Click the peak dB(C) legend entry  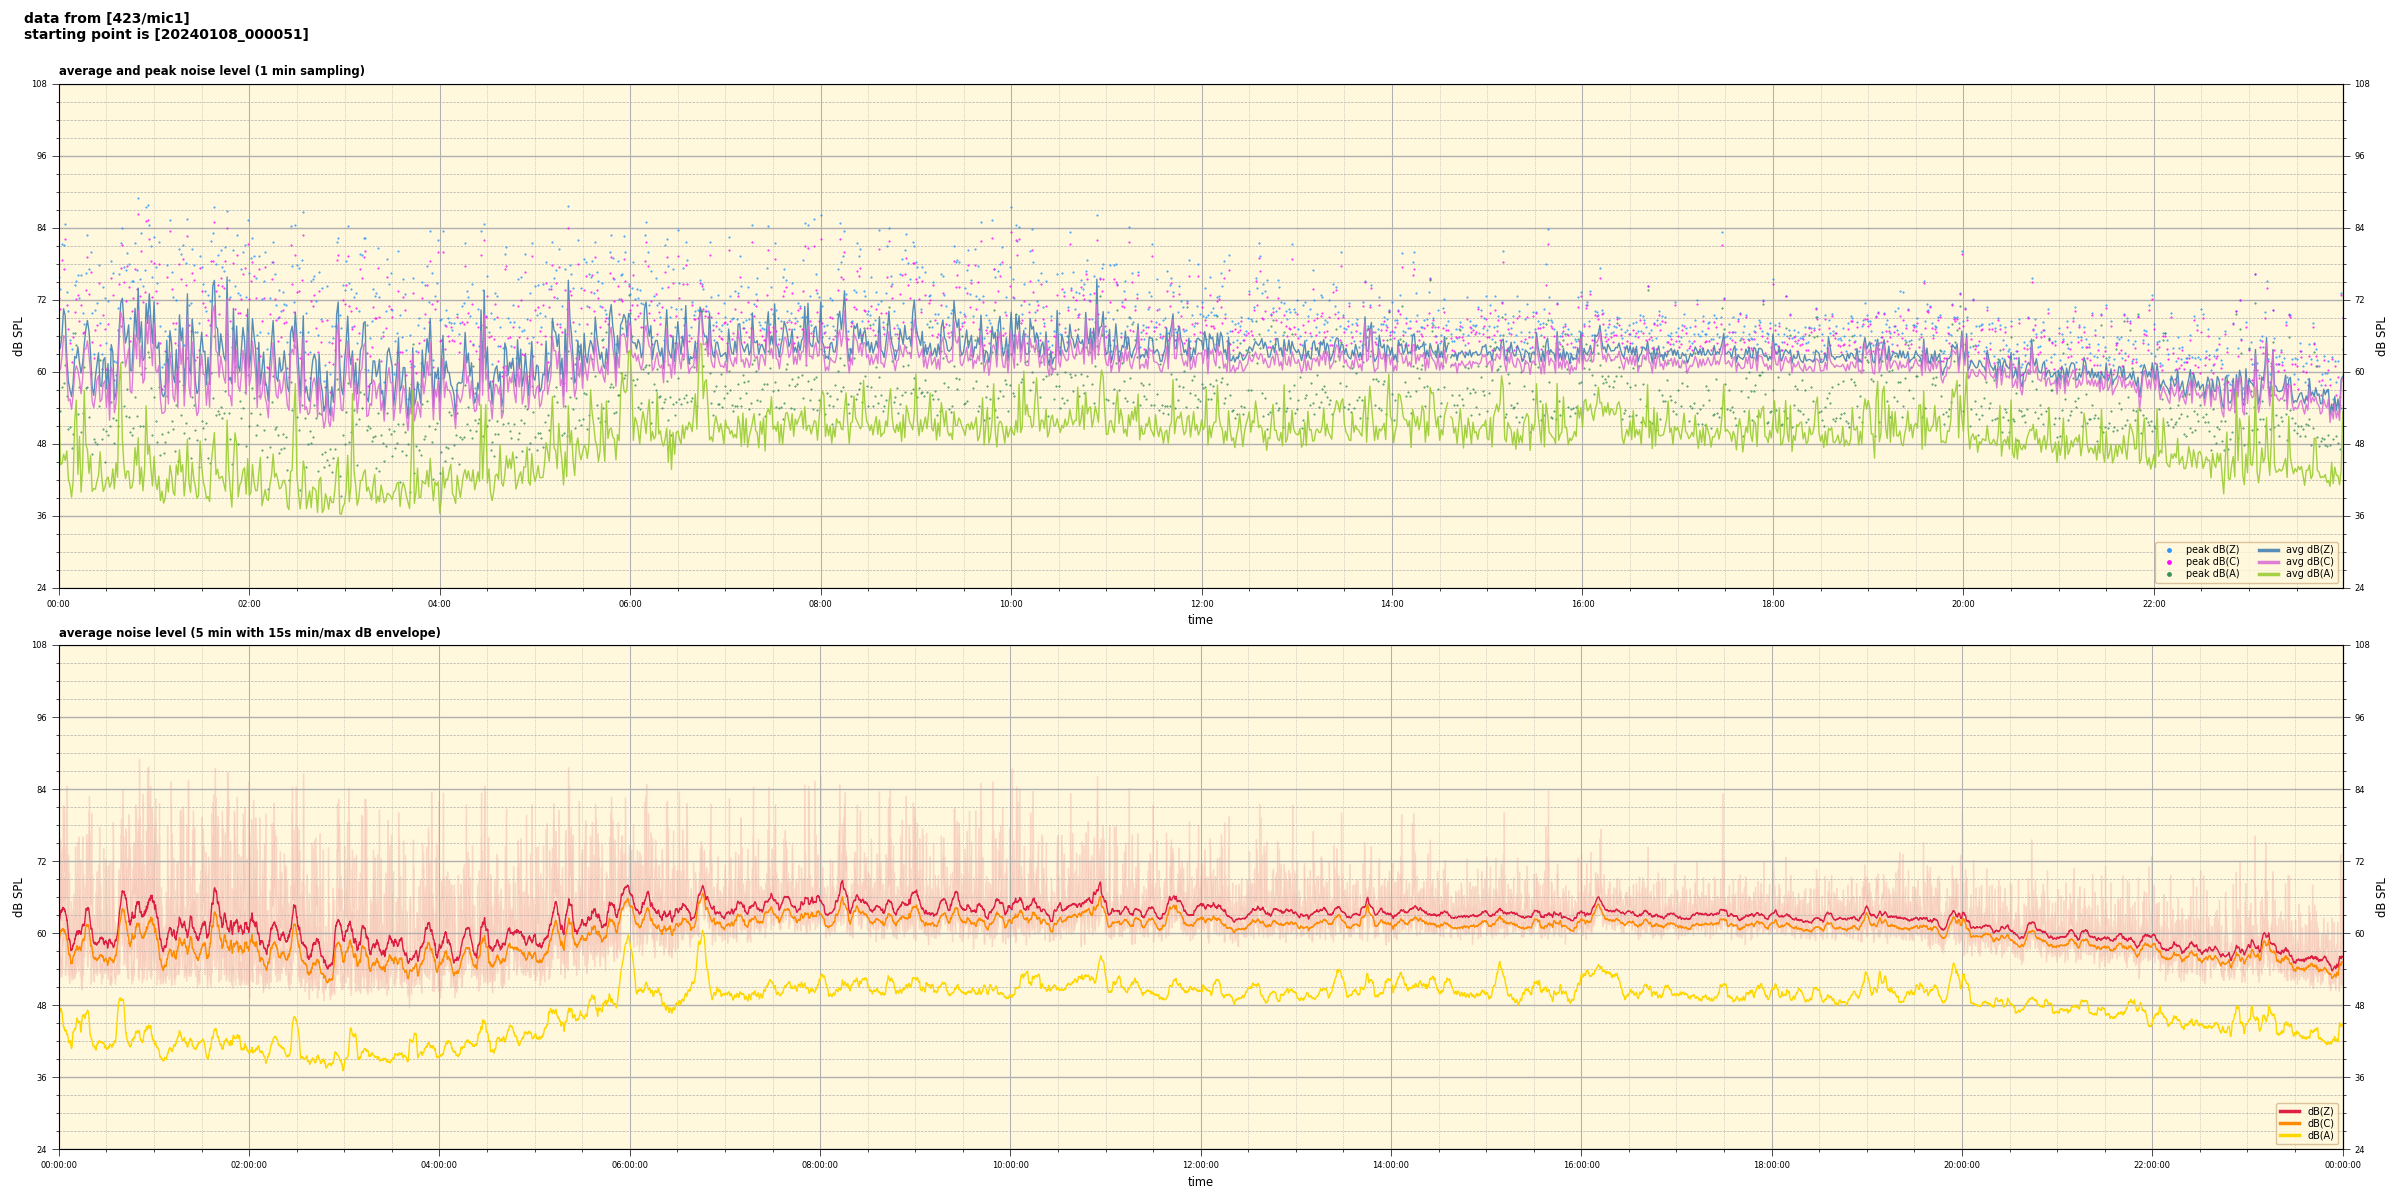coord(2212,562)
